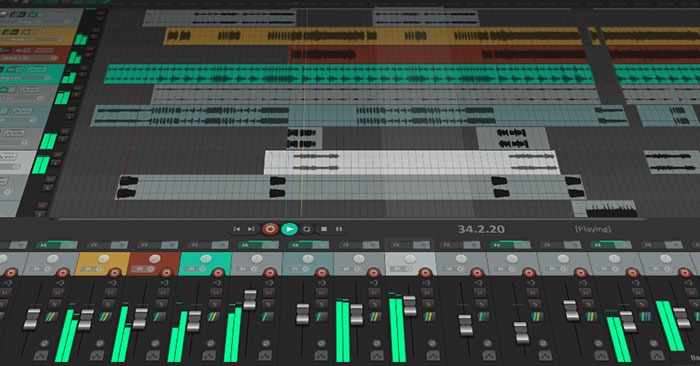
Task: Invert phase on the red mixer strip
Action: click(x=155, y=344)
